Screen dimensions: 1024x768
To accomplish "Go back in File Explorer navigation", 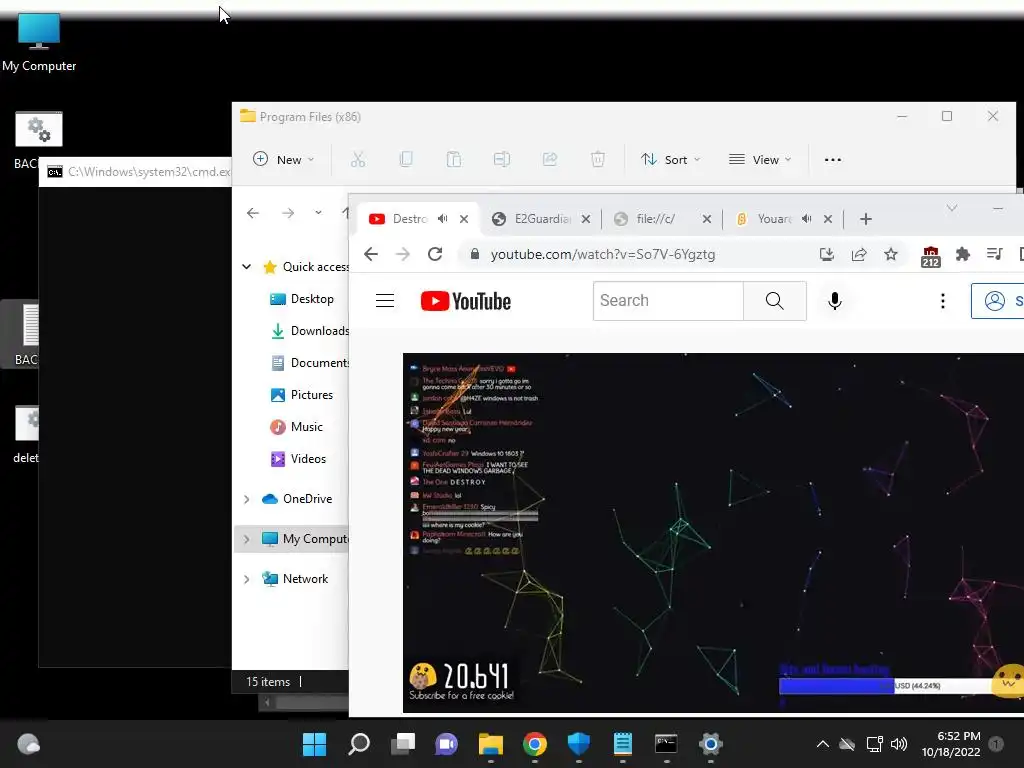I will click(x=253, y=213).
